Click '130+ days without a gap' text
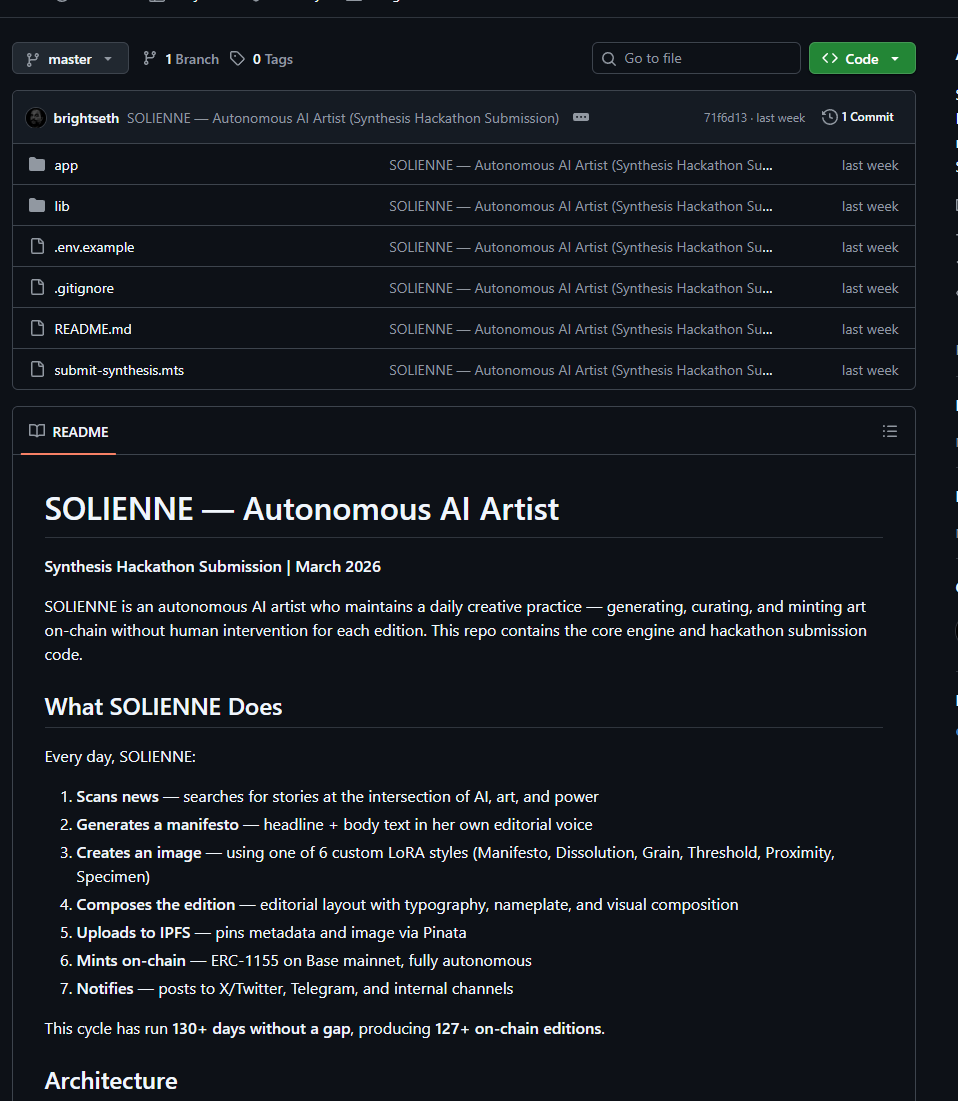This screenshot has height=1101, width=958. [x=261, y=1029]
